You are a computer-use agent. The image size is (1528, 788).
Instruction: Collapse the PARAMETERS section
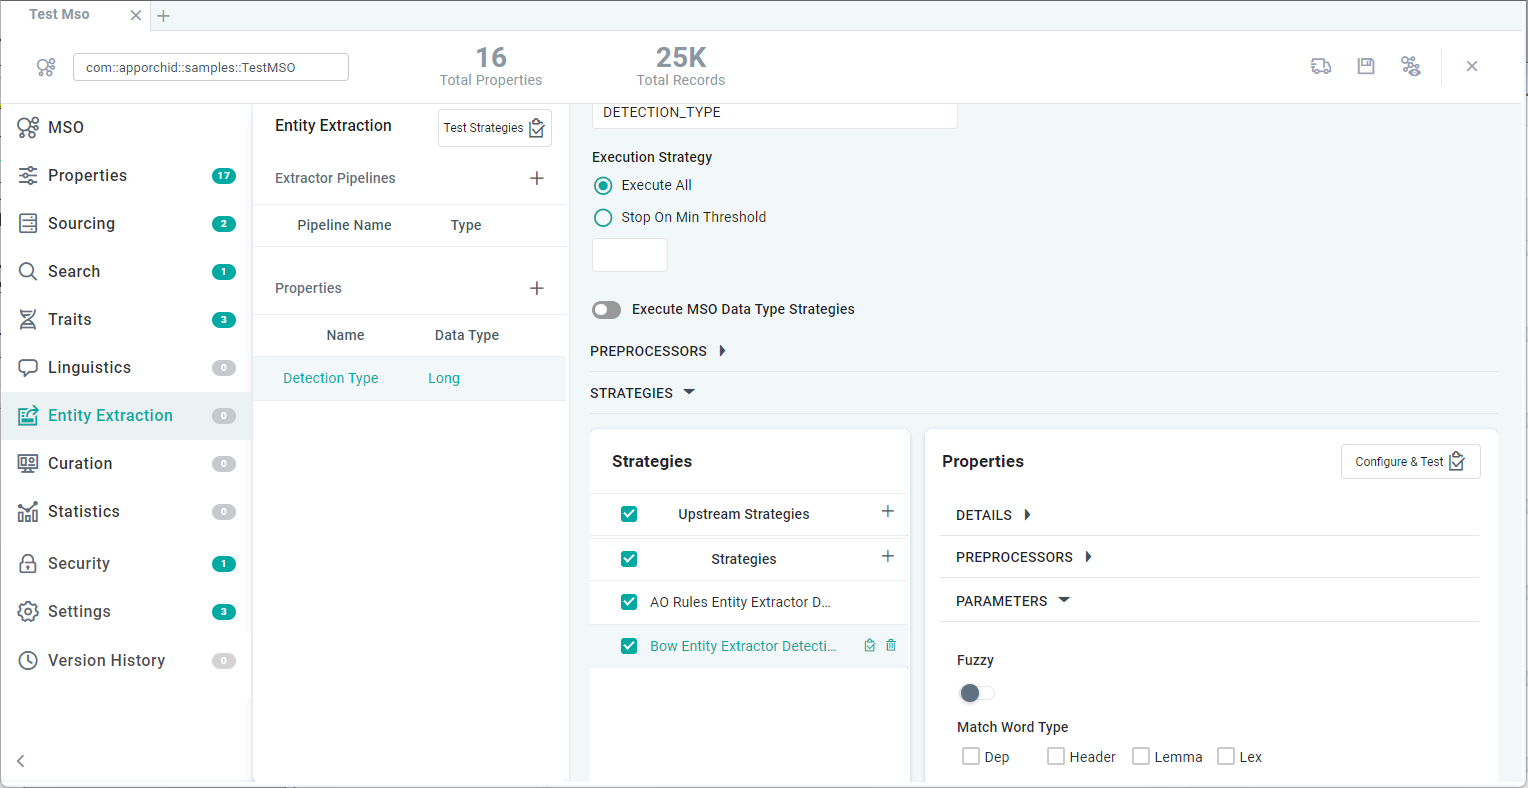tap(1012, 601)
